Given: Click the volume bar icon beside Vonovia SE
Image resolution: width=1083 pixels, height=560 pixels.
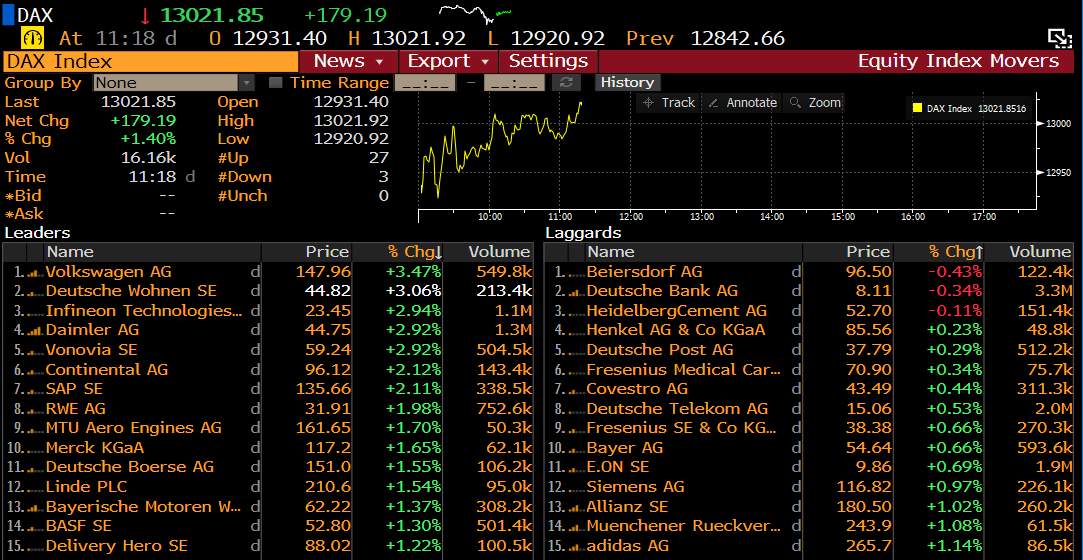Looking at the screenshot, I should (35, 351).
